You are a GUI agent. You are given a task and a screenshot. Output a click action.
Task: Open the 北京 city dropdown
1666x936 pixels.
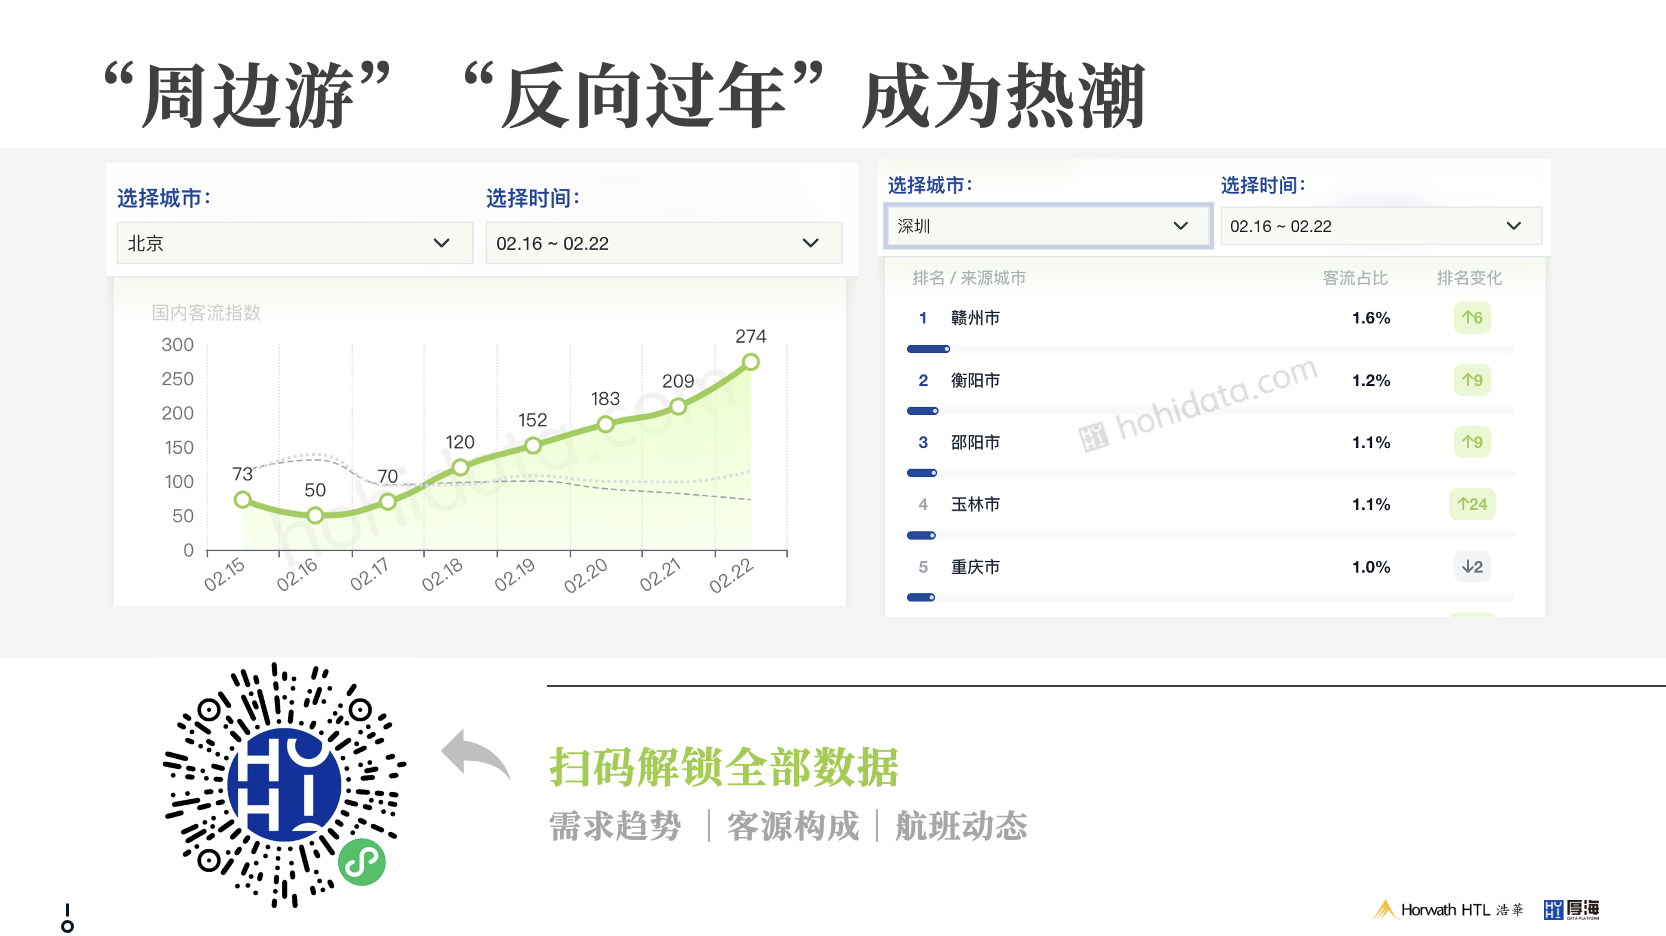pyautogui.click(x=294, y=243)
